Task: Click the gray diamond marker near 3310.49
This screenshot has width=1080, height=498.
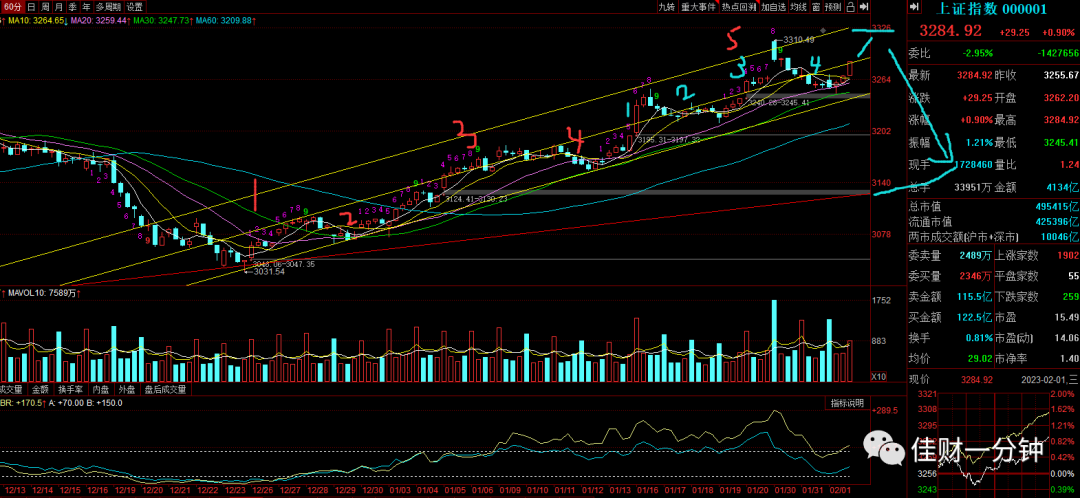Action: (x=822, y=31)
